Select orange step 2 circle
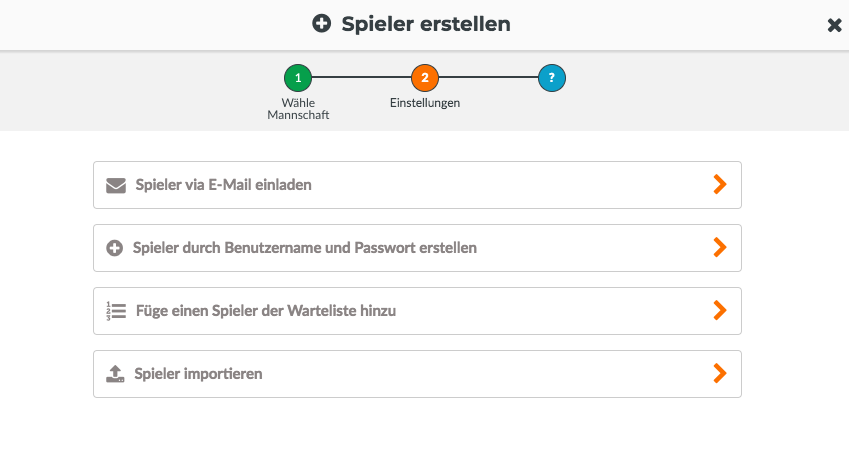 (x=425, y=78)
